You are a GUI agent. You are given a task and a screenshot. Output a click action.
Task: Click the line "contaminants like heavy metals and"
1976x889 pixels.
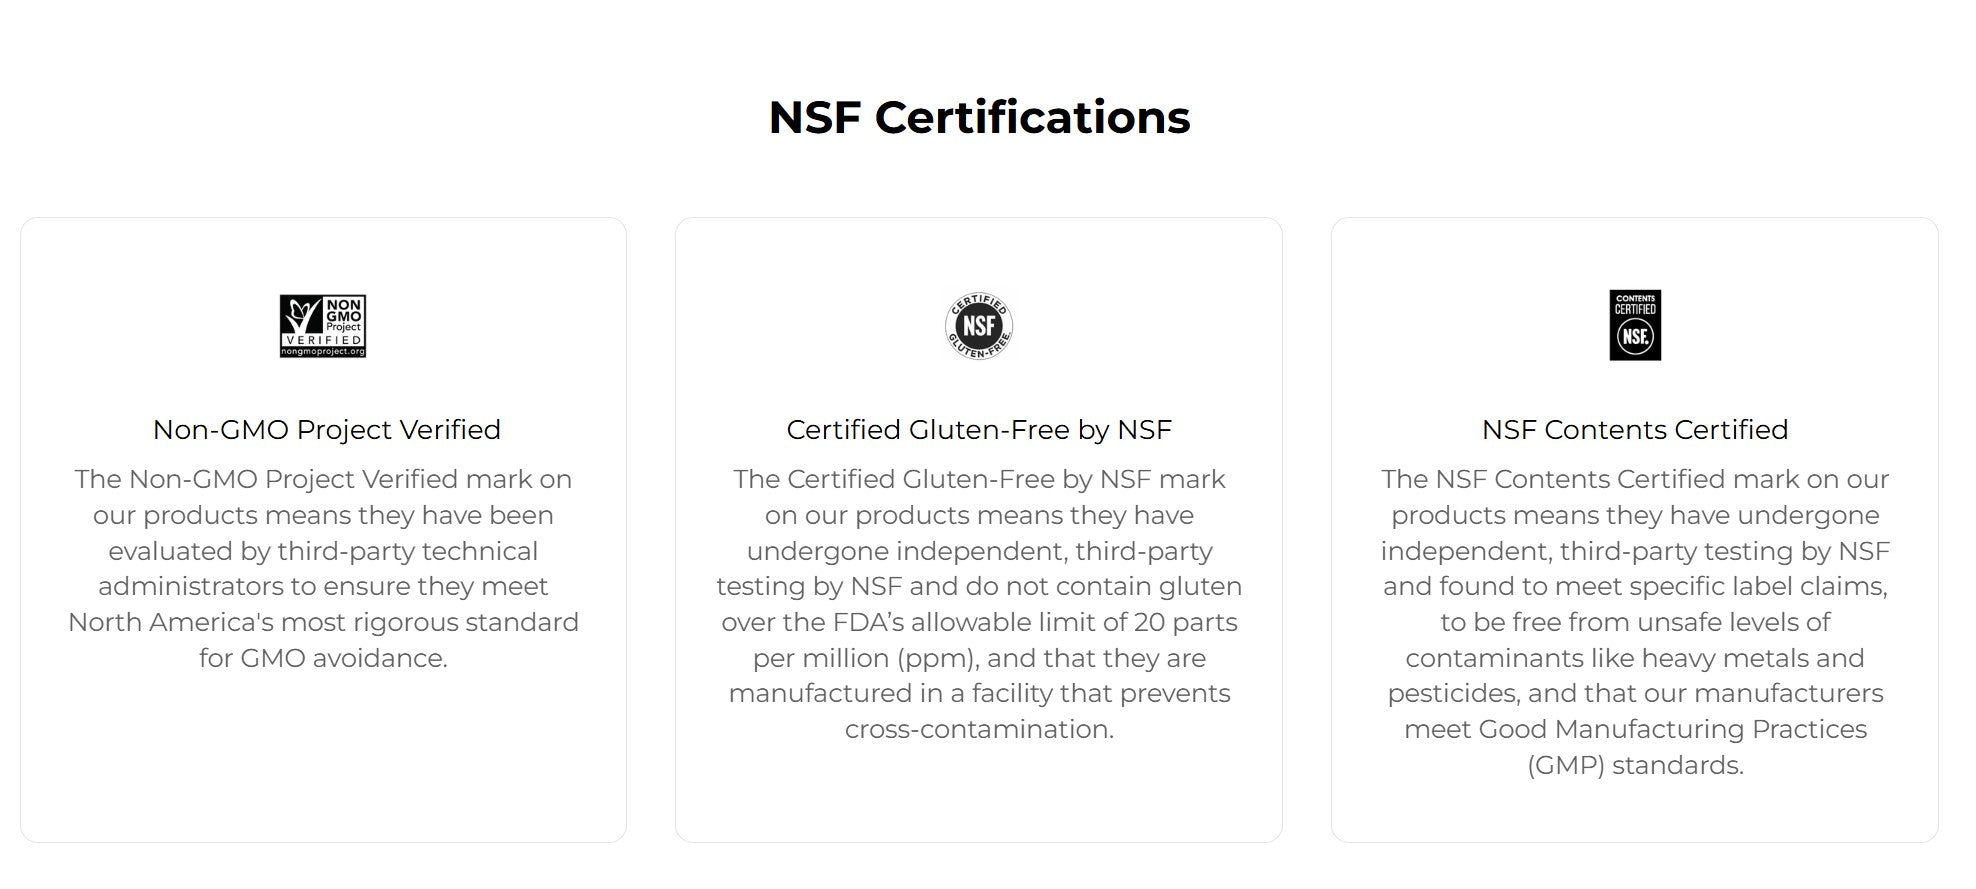pyautogui.click(x=1635, y=658)
